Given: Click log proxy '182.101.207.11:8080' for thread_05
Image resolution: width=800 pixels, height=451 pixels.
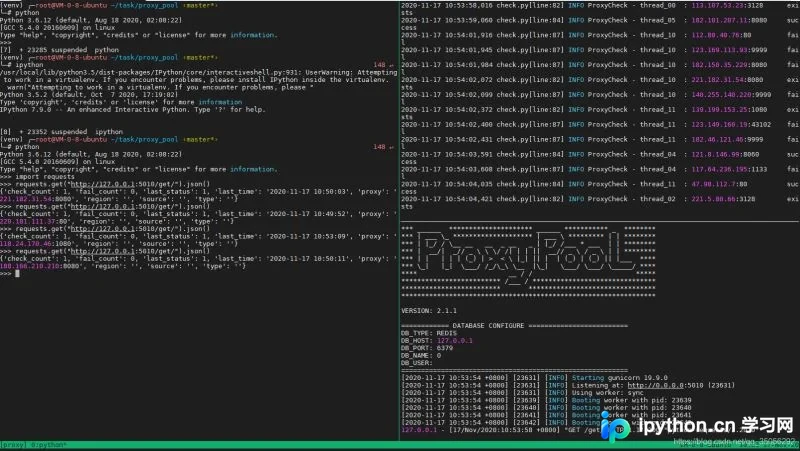Looking at the screenshot, I should [729, 20].
